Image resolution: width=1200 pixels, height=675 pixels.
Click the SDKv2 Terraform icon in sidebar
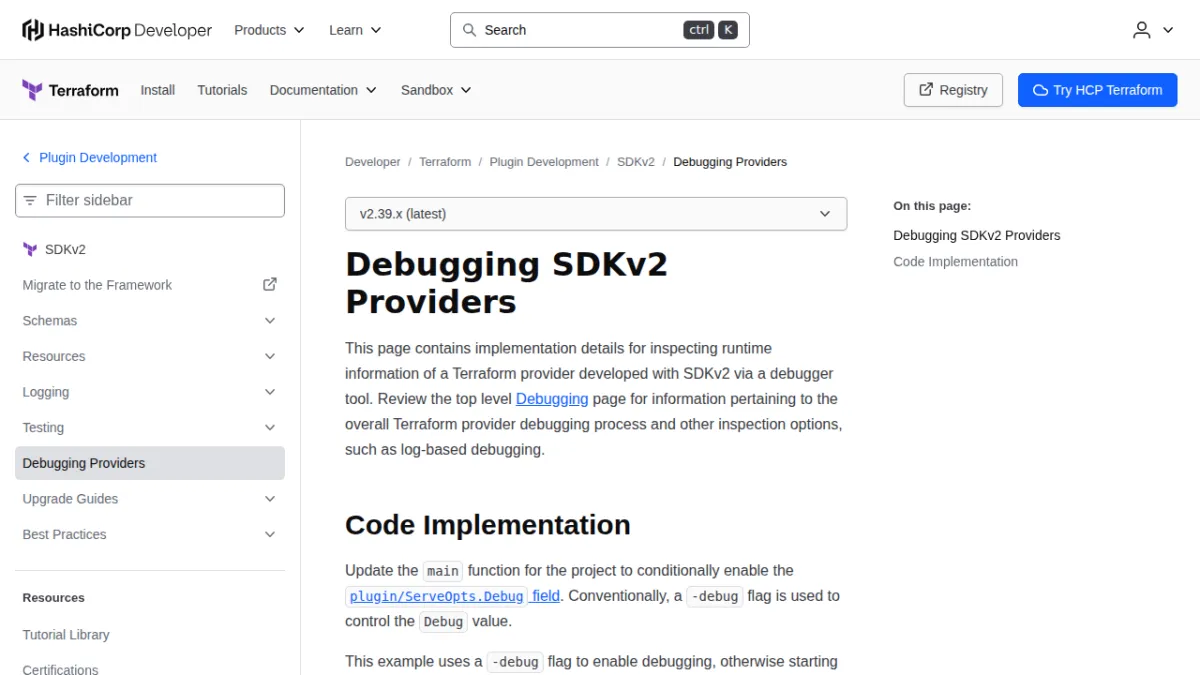point(30,249)
